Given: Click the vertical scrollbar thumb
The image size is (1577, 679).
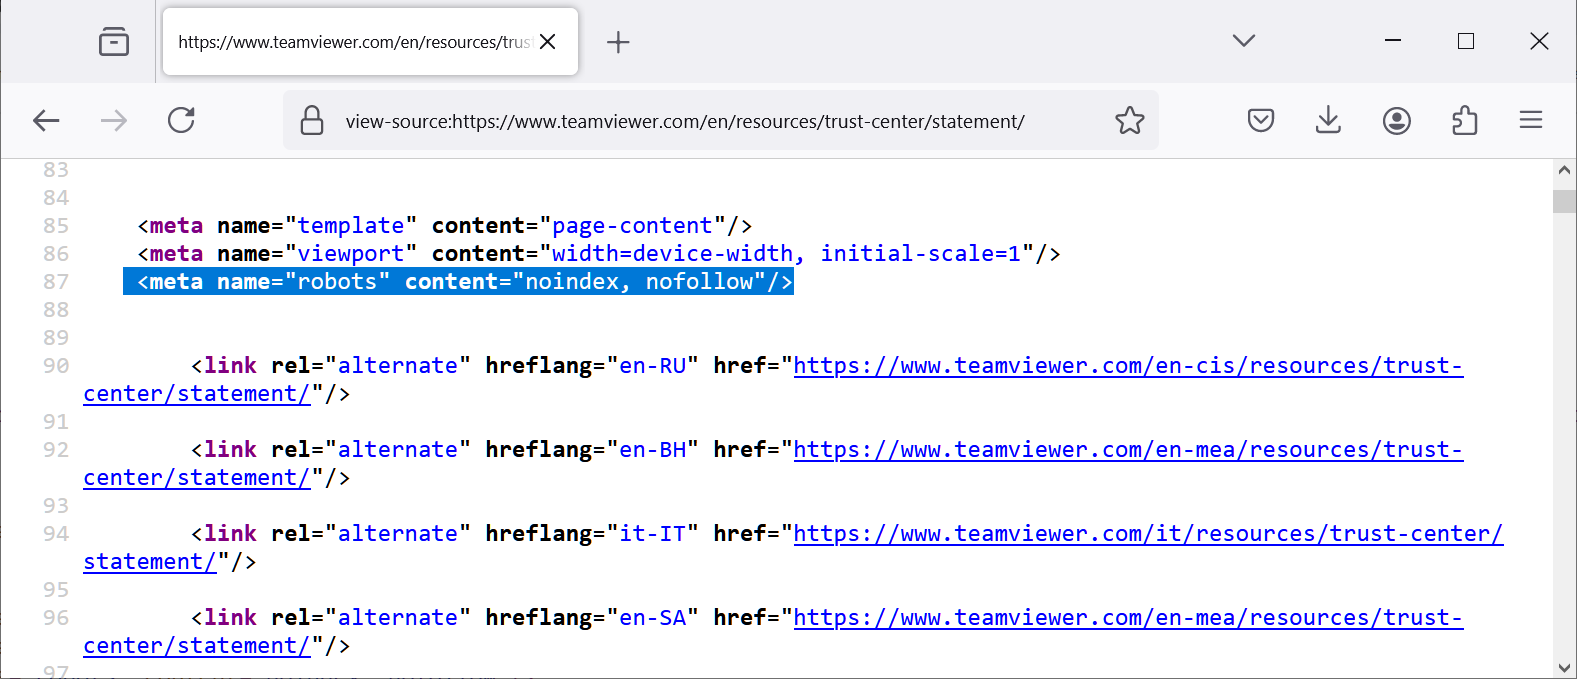Looking at the screenshot, I should (x=1565, y=201).
